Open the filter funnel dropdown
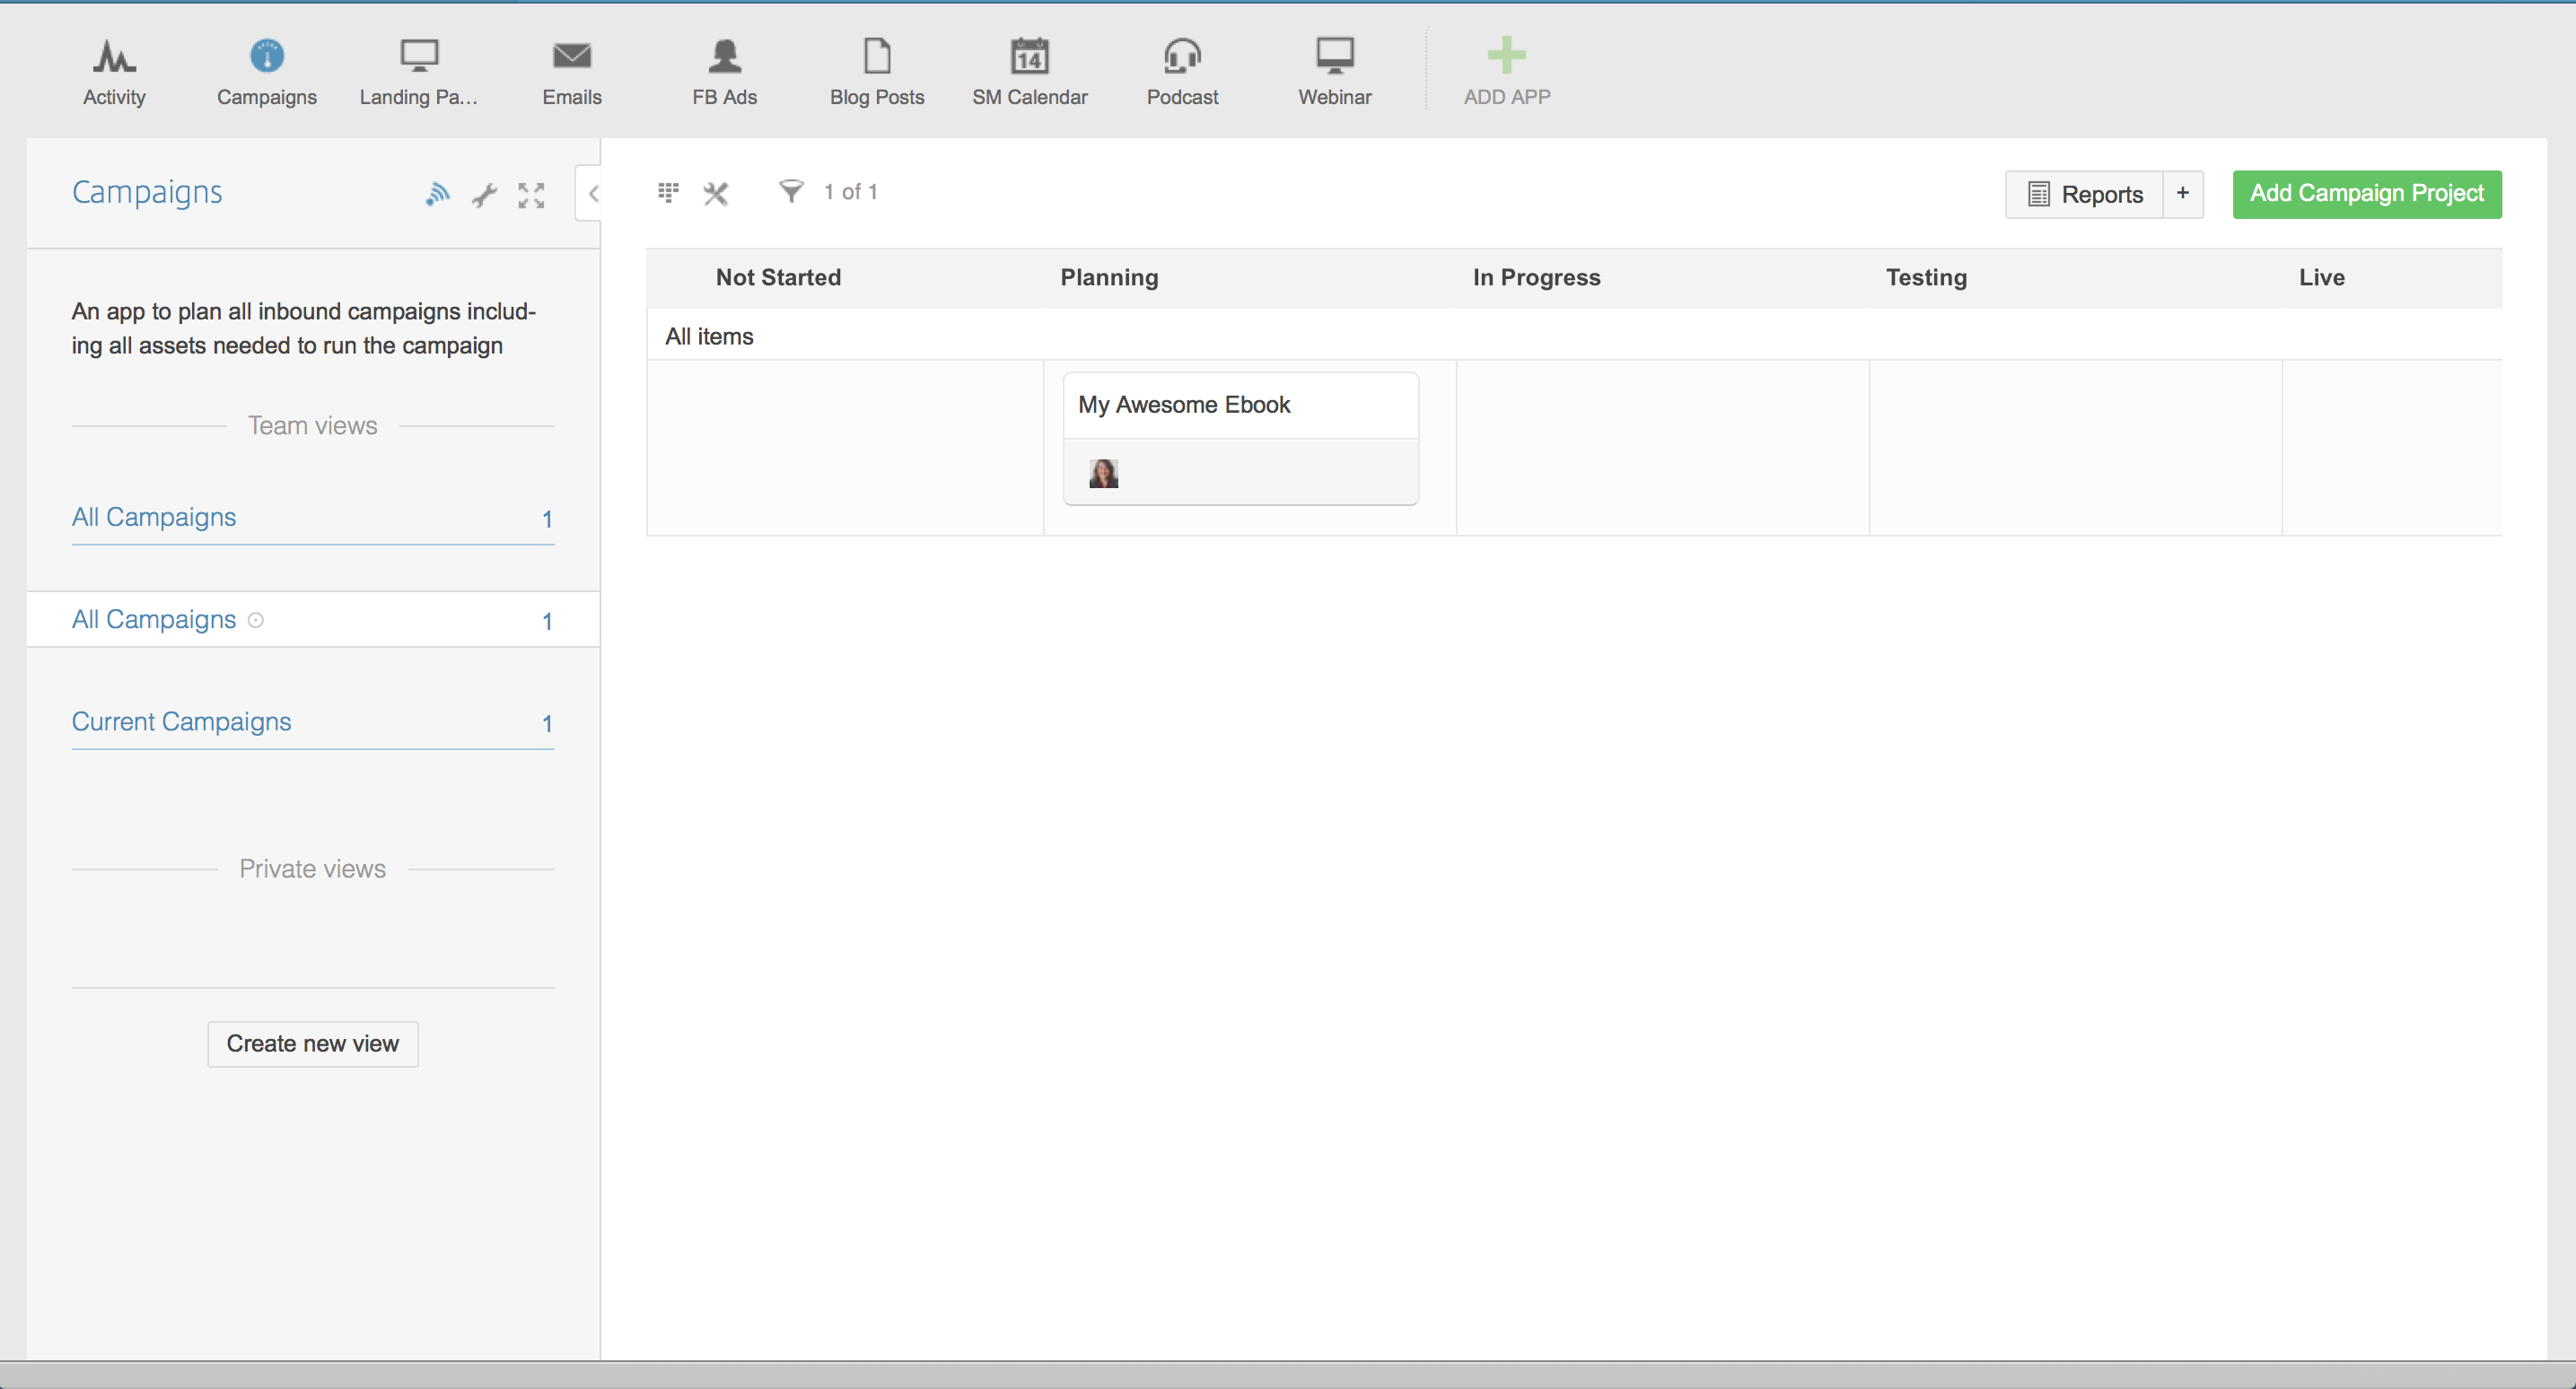This screenshot has height=1389, width=2576. point(790,191)
